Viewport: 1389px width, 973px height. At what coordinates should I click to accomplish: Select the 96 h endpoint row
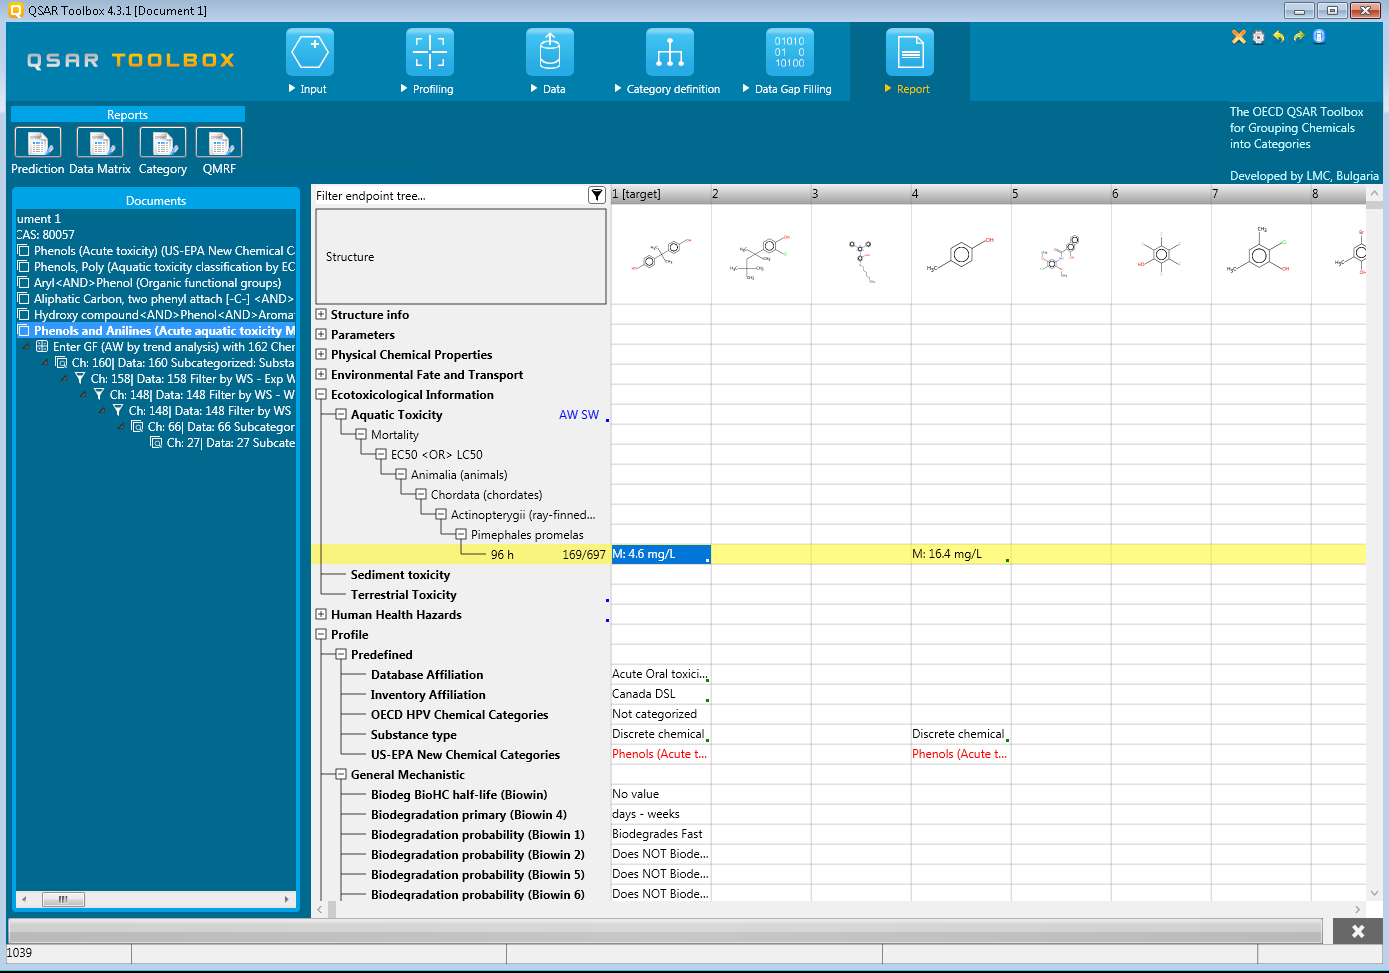[x=502, y=554]
